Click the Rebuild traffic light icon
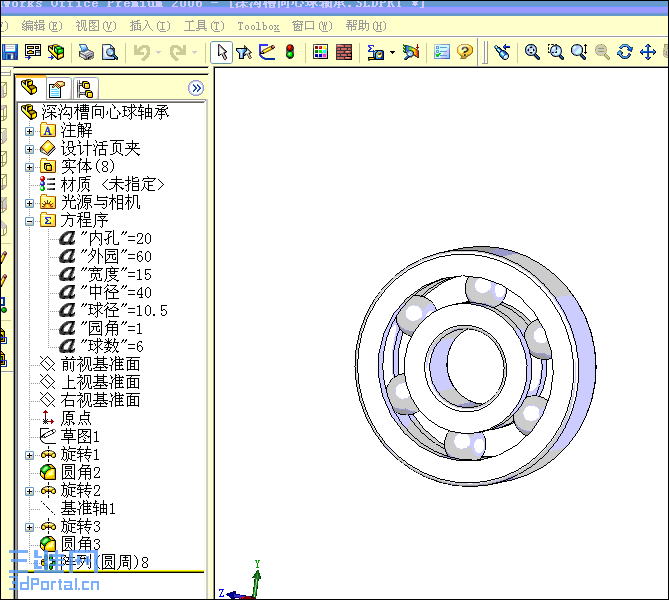The image size is (669, 600). [290, 52]
